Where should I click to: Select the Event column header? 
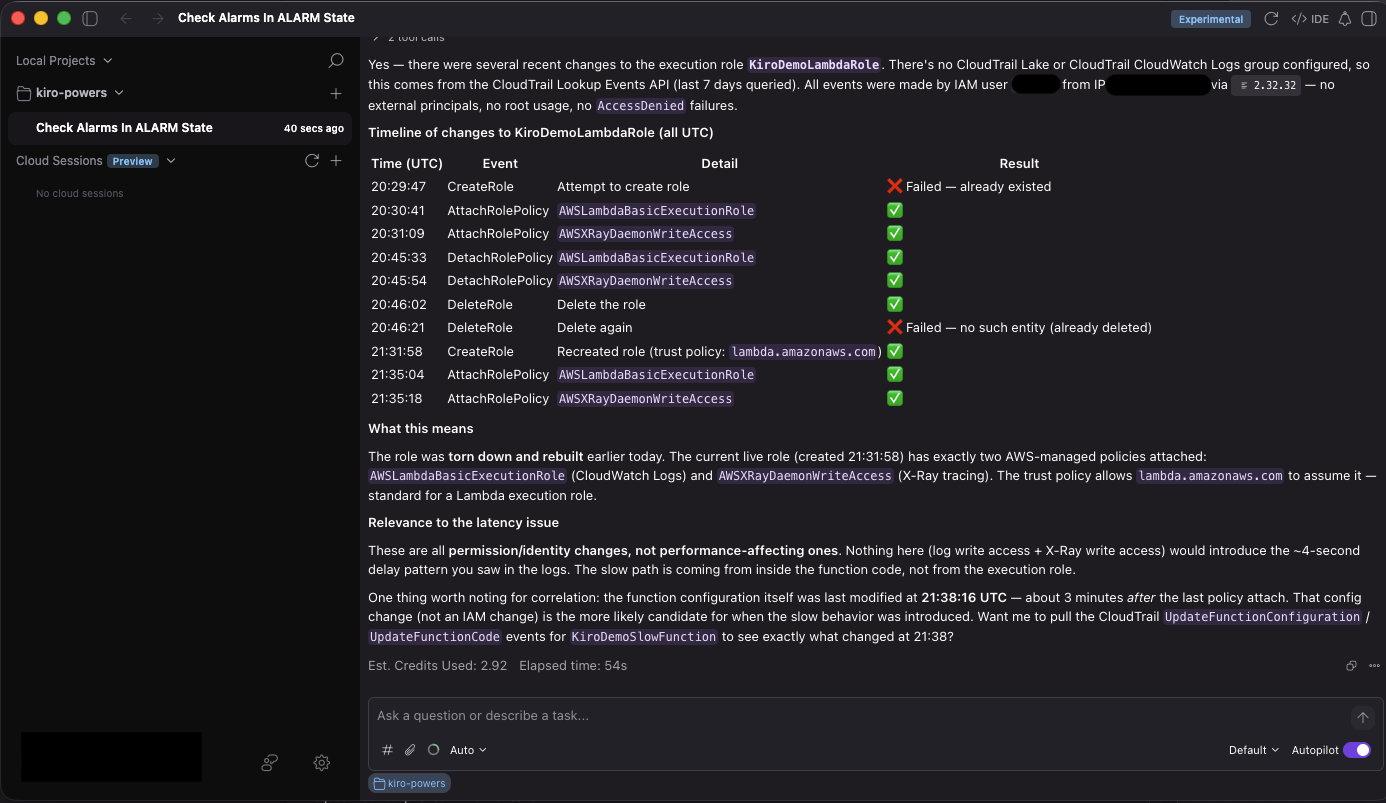500,164
